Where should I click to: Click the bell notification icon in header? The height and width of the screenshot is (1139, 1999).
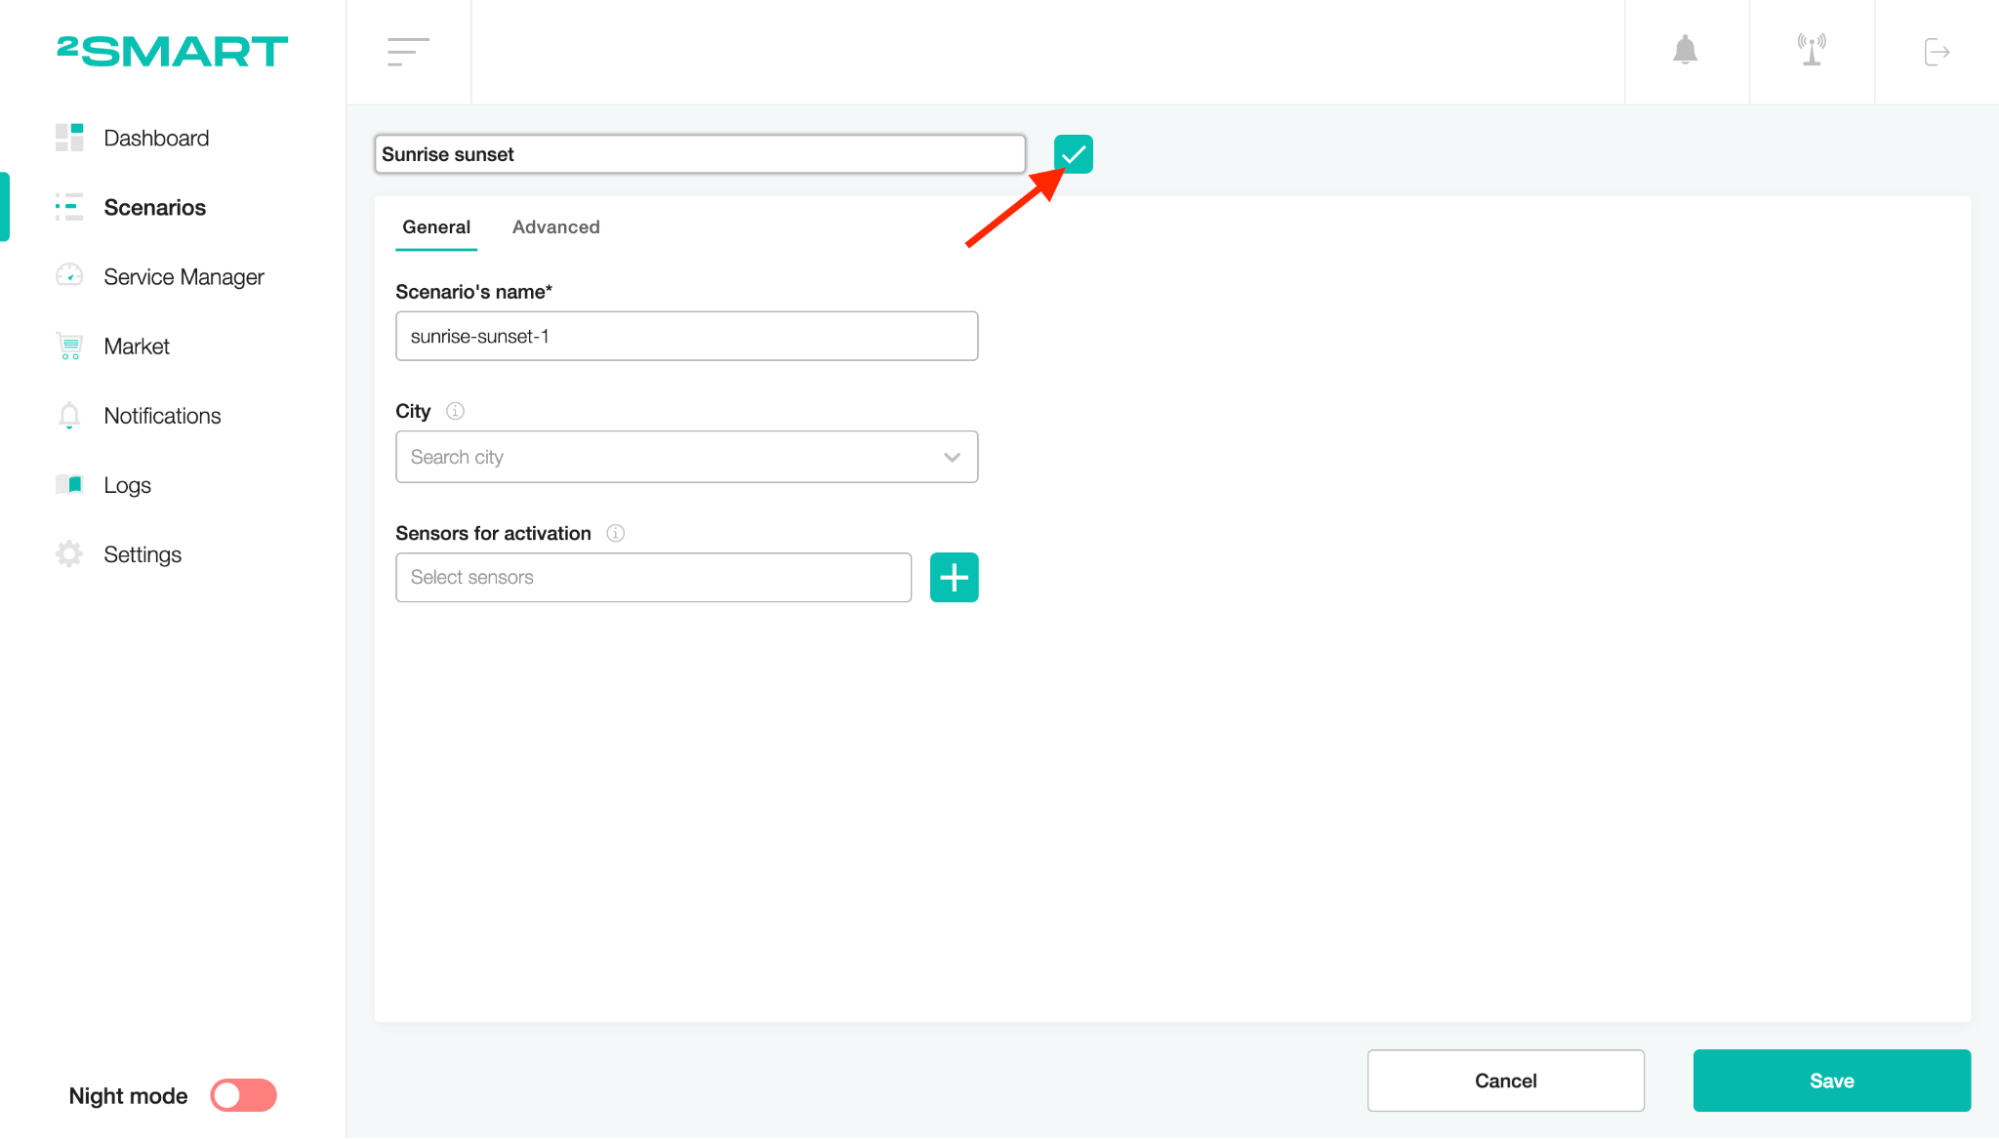point(1685,50)
